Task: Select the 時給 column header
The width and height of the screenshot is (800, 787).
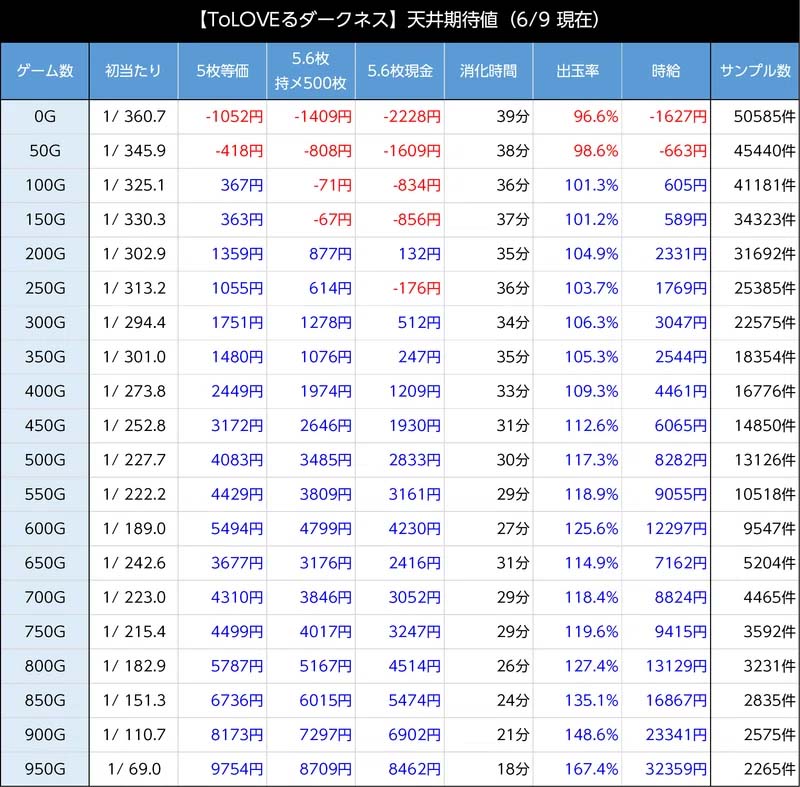Action: click(x=665, y=71)
